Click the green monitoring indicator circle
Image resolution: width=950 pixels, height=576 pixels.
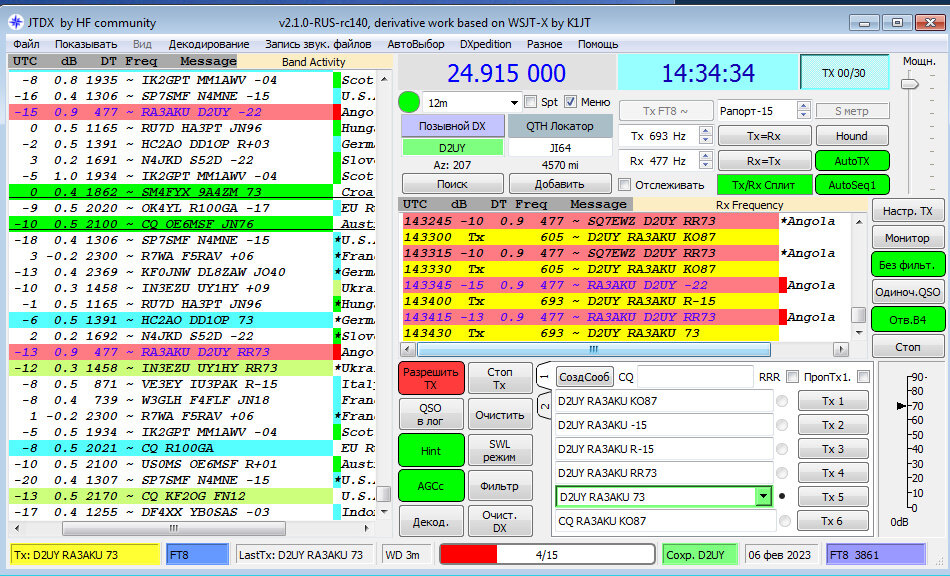click(409, 102)
